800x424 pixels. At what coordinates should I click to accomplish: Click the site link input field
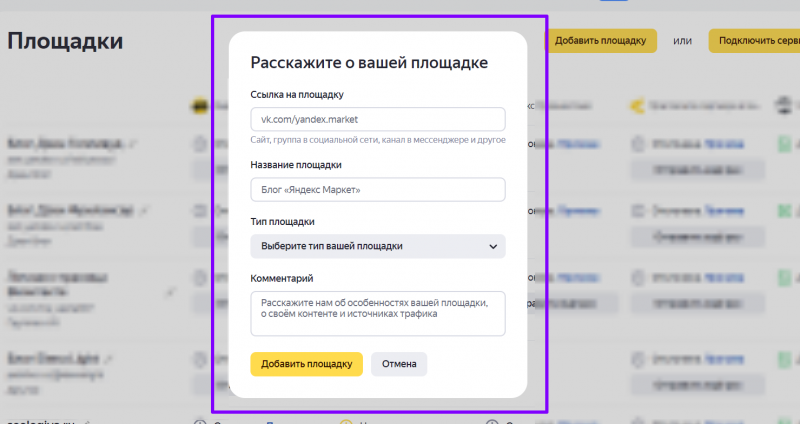point(378,119)
